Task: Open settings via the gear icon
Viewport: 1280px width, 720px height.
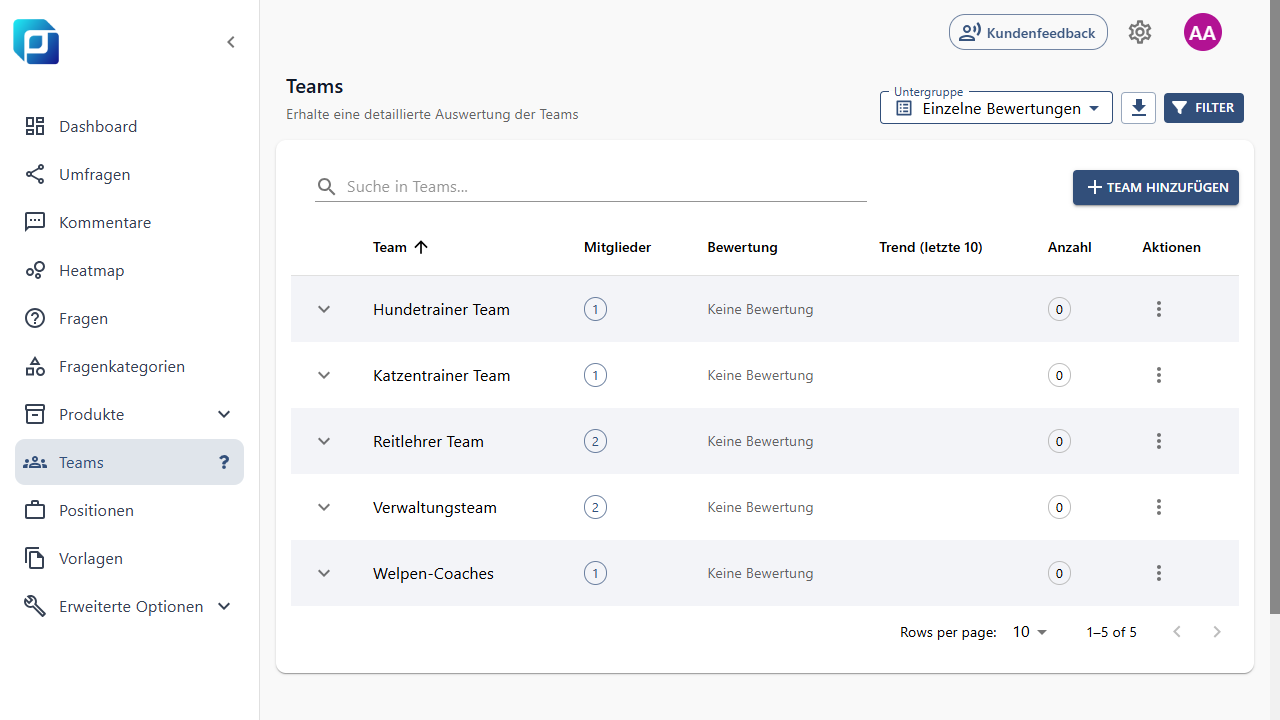Action: coord(1140,32)
